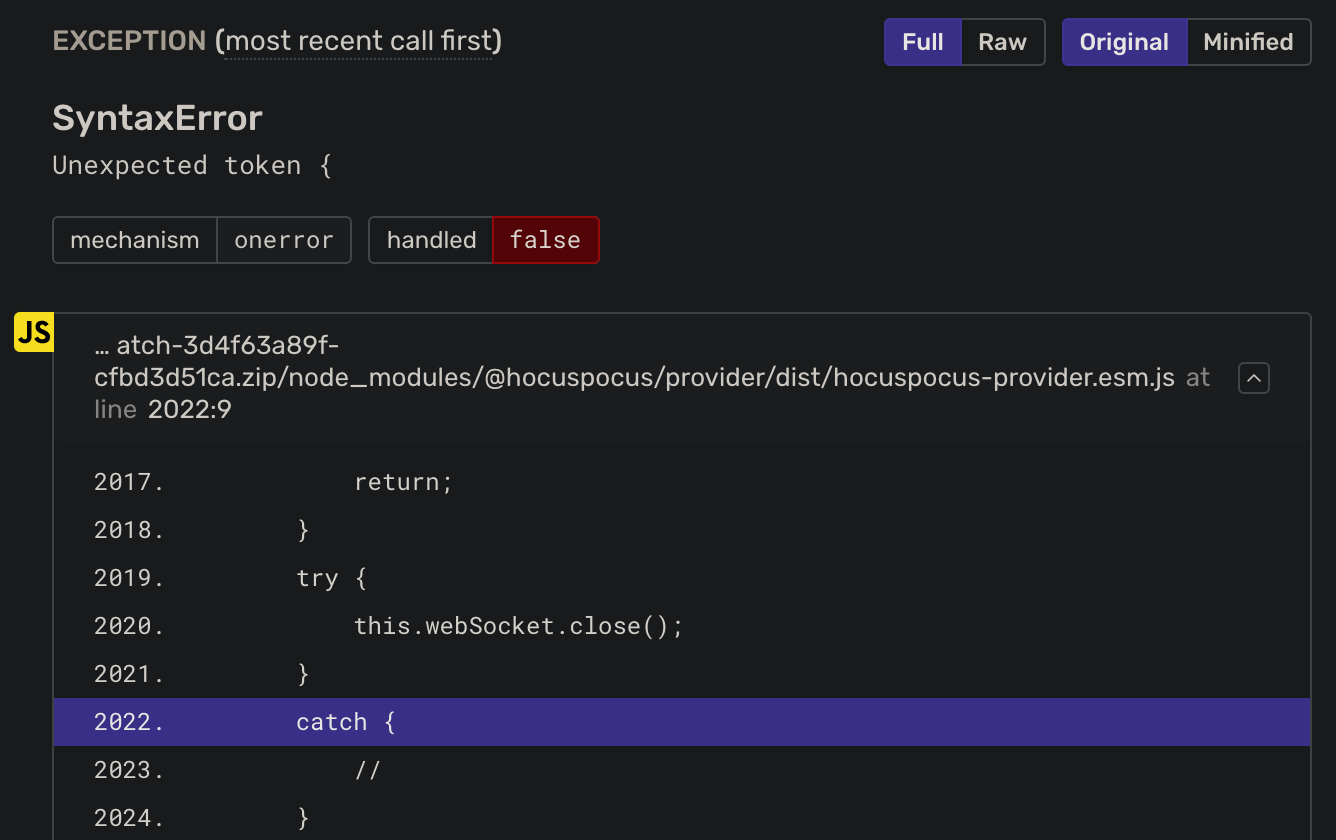
Task: Click the SyntaxError title text
Action: click(x=157, y=118)
